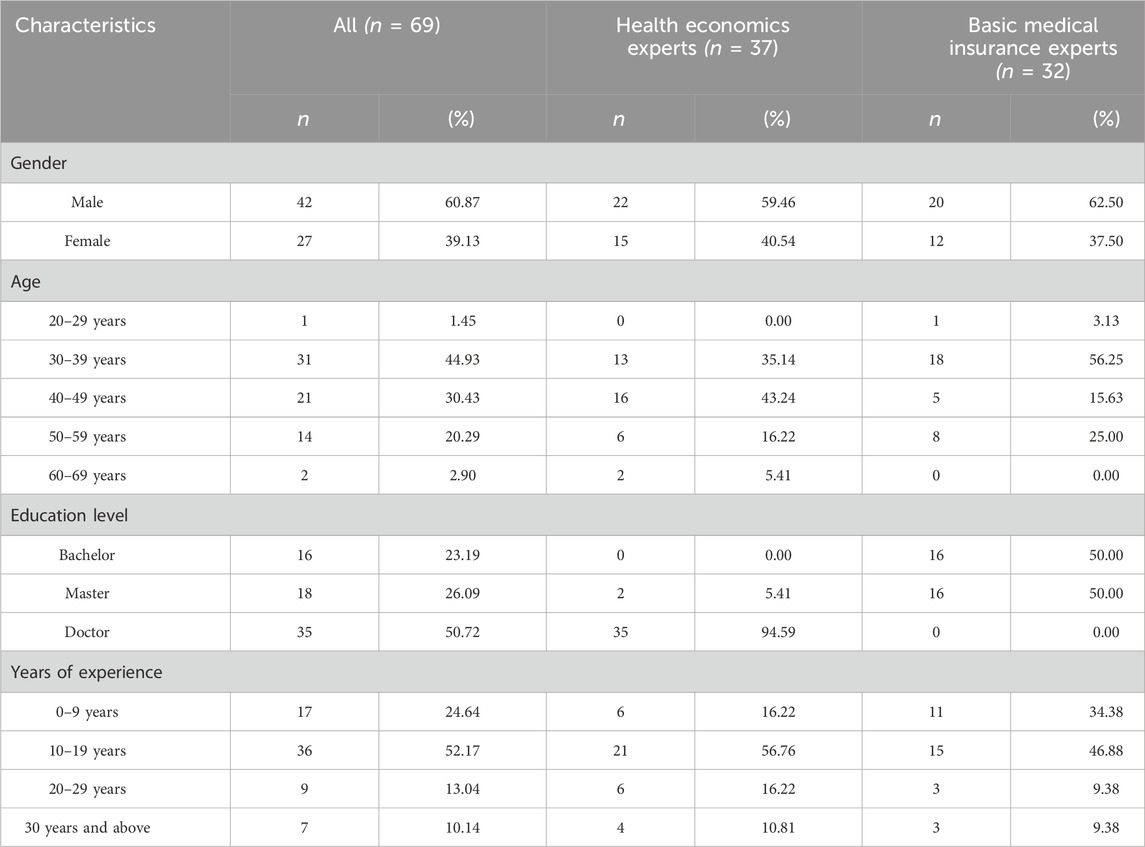Select the Male row label

coord(87,202)
